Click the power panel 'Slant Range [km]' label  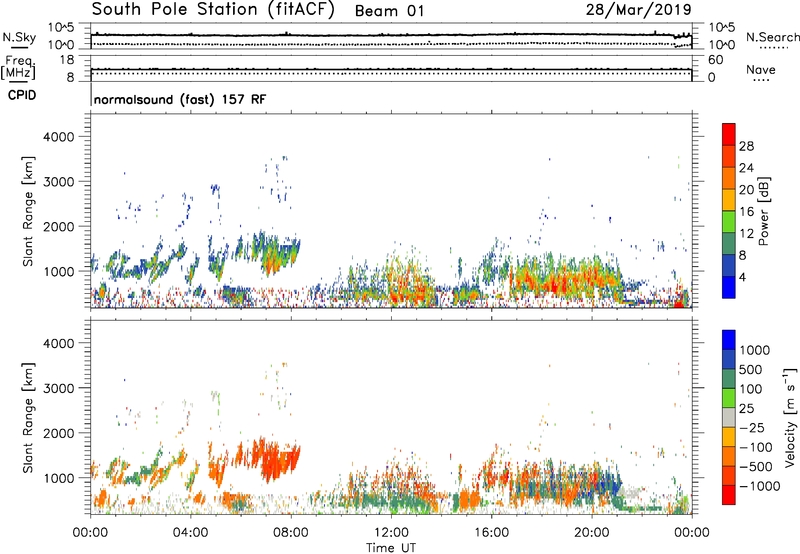(x=28, y=211)
